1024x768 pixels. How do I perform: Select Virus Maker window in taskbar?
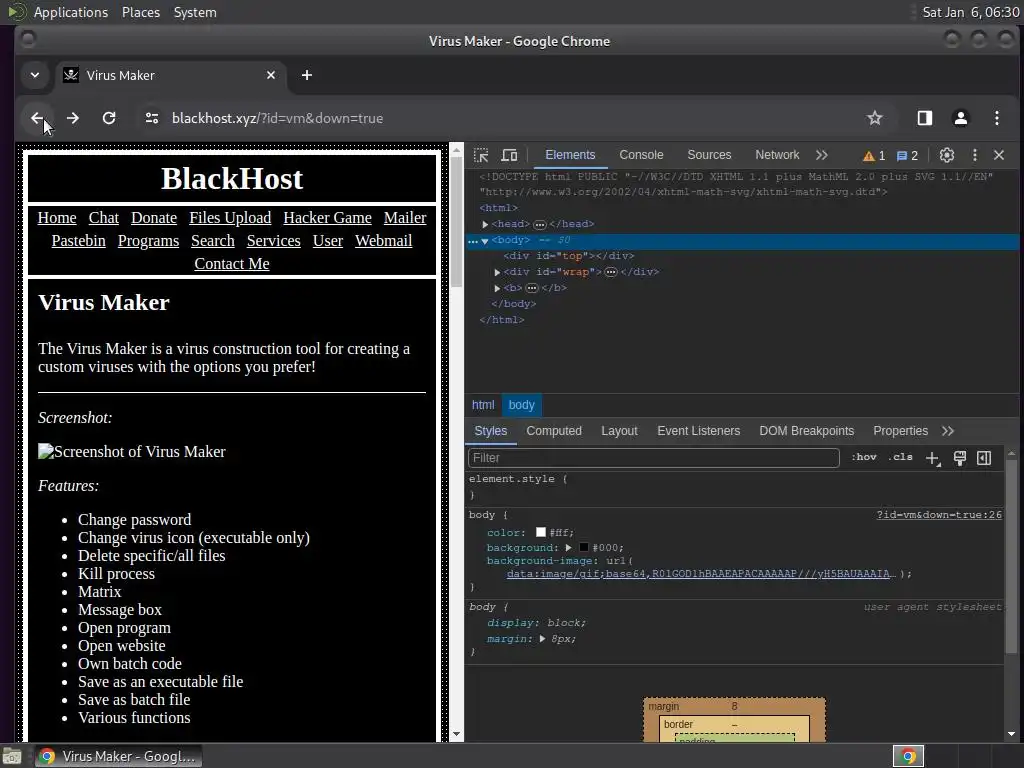click(118, 756)
